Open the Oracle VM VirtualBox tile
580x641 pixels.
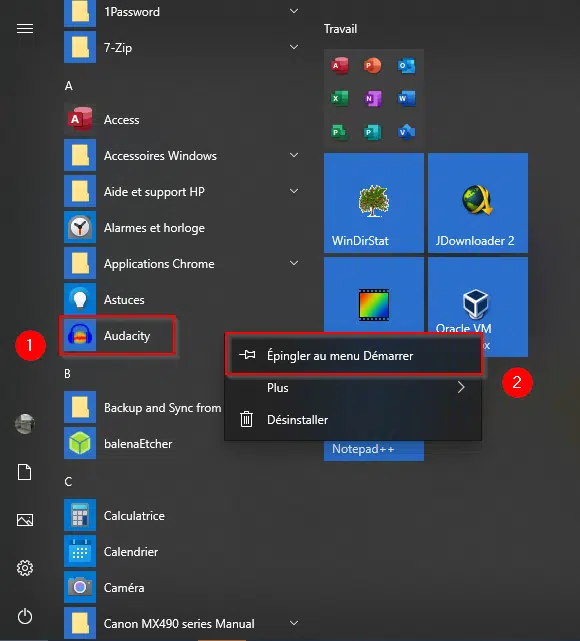point(478,307)
